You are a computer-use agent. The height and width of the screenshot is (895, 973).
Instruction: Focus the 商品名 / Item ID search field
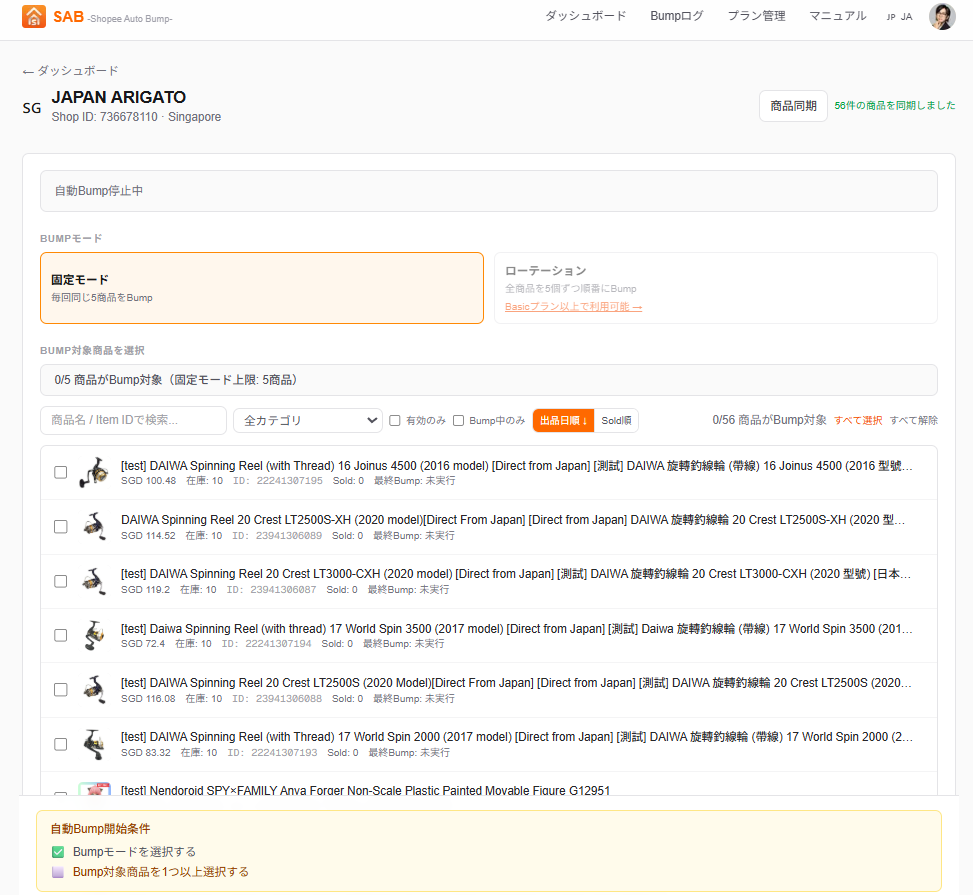click(133, 421)
